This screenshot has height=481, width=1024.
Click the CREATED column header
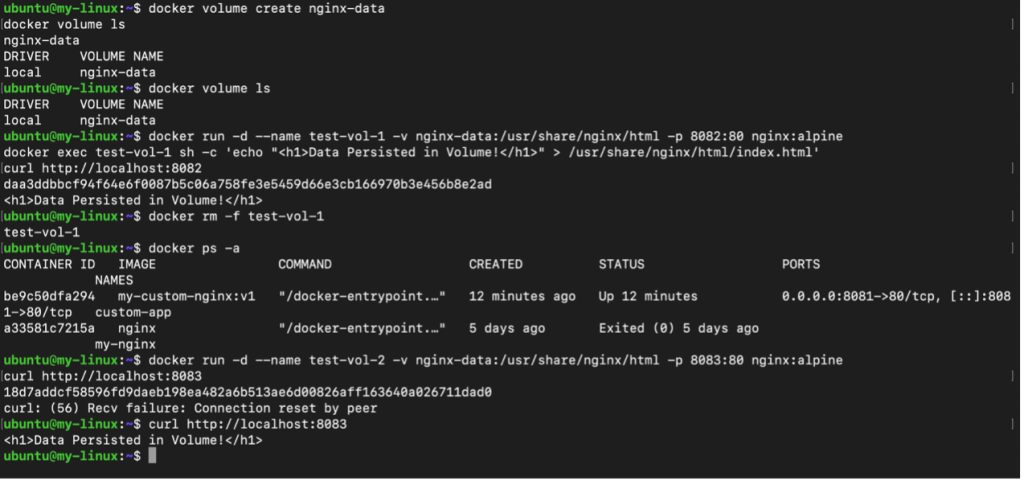[496, 264]
